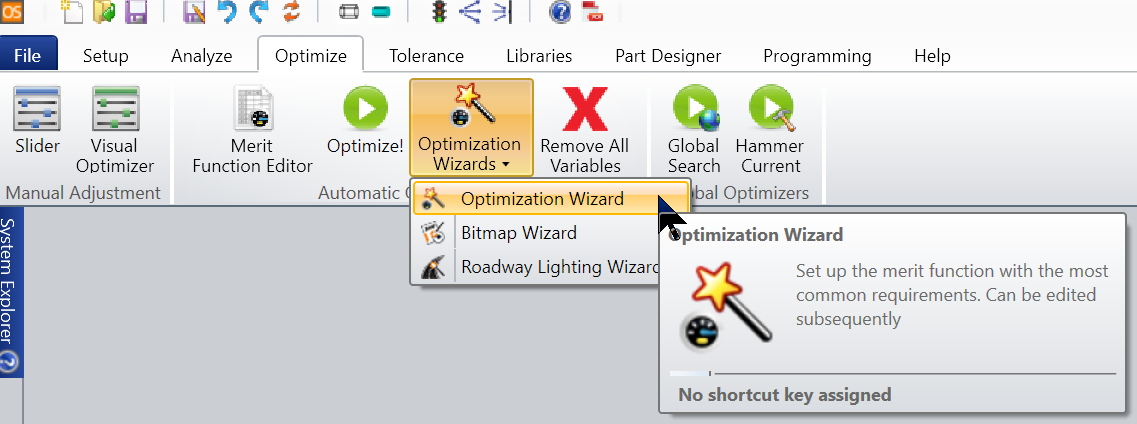1137x424 pixels.
Task: Open the Visual Optimizer tool
Action: click(115, 130)
